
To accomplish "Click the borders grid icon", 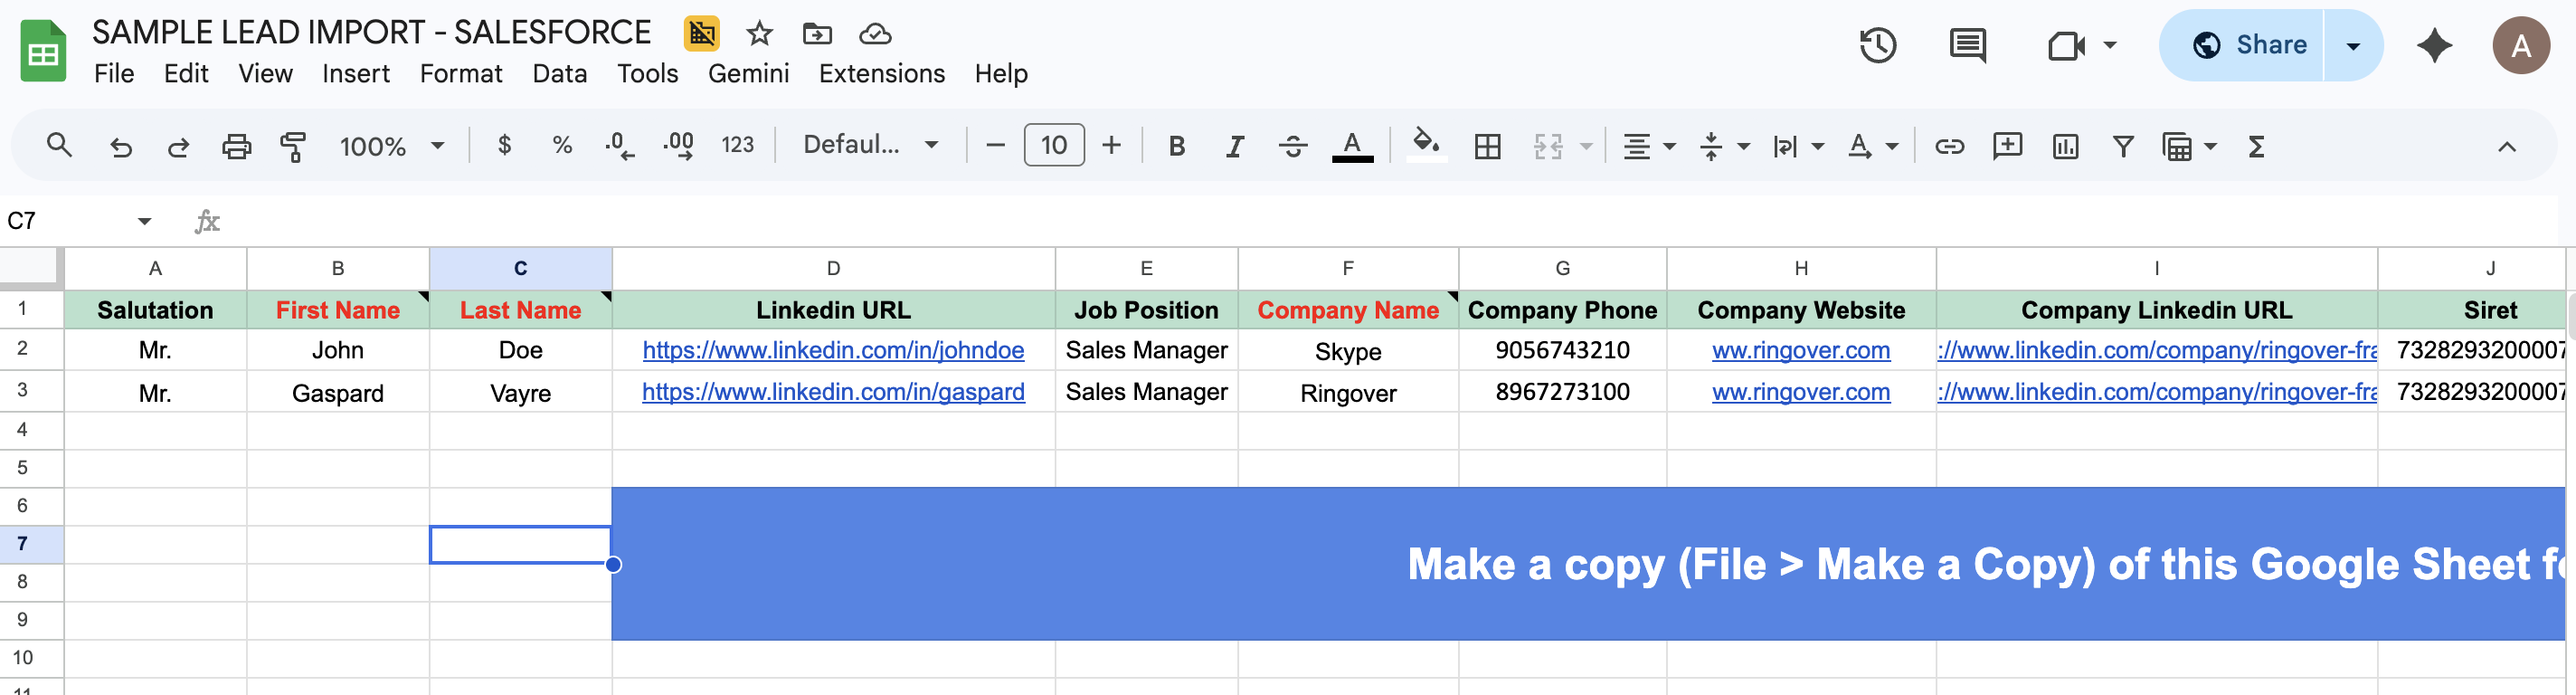I will tap(1487, 146).
